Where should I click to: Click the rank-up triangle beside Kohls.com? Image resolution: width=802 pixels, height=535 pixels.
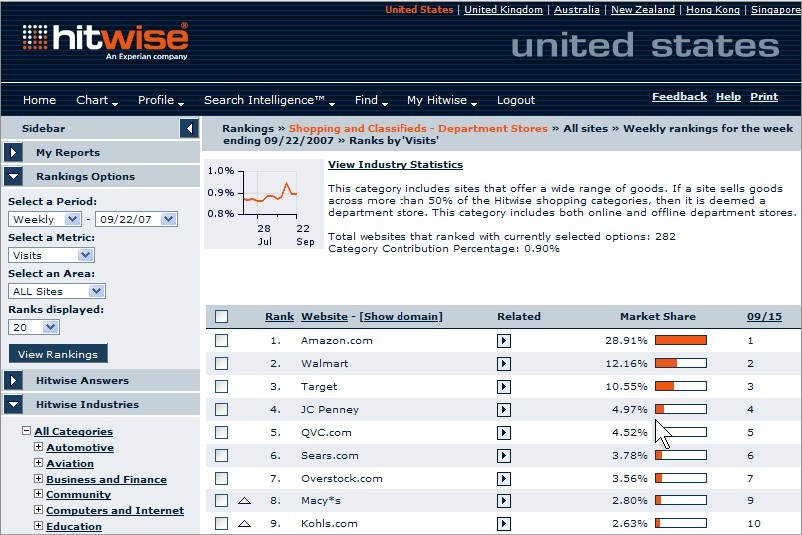click(244, 523)
